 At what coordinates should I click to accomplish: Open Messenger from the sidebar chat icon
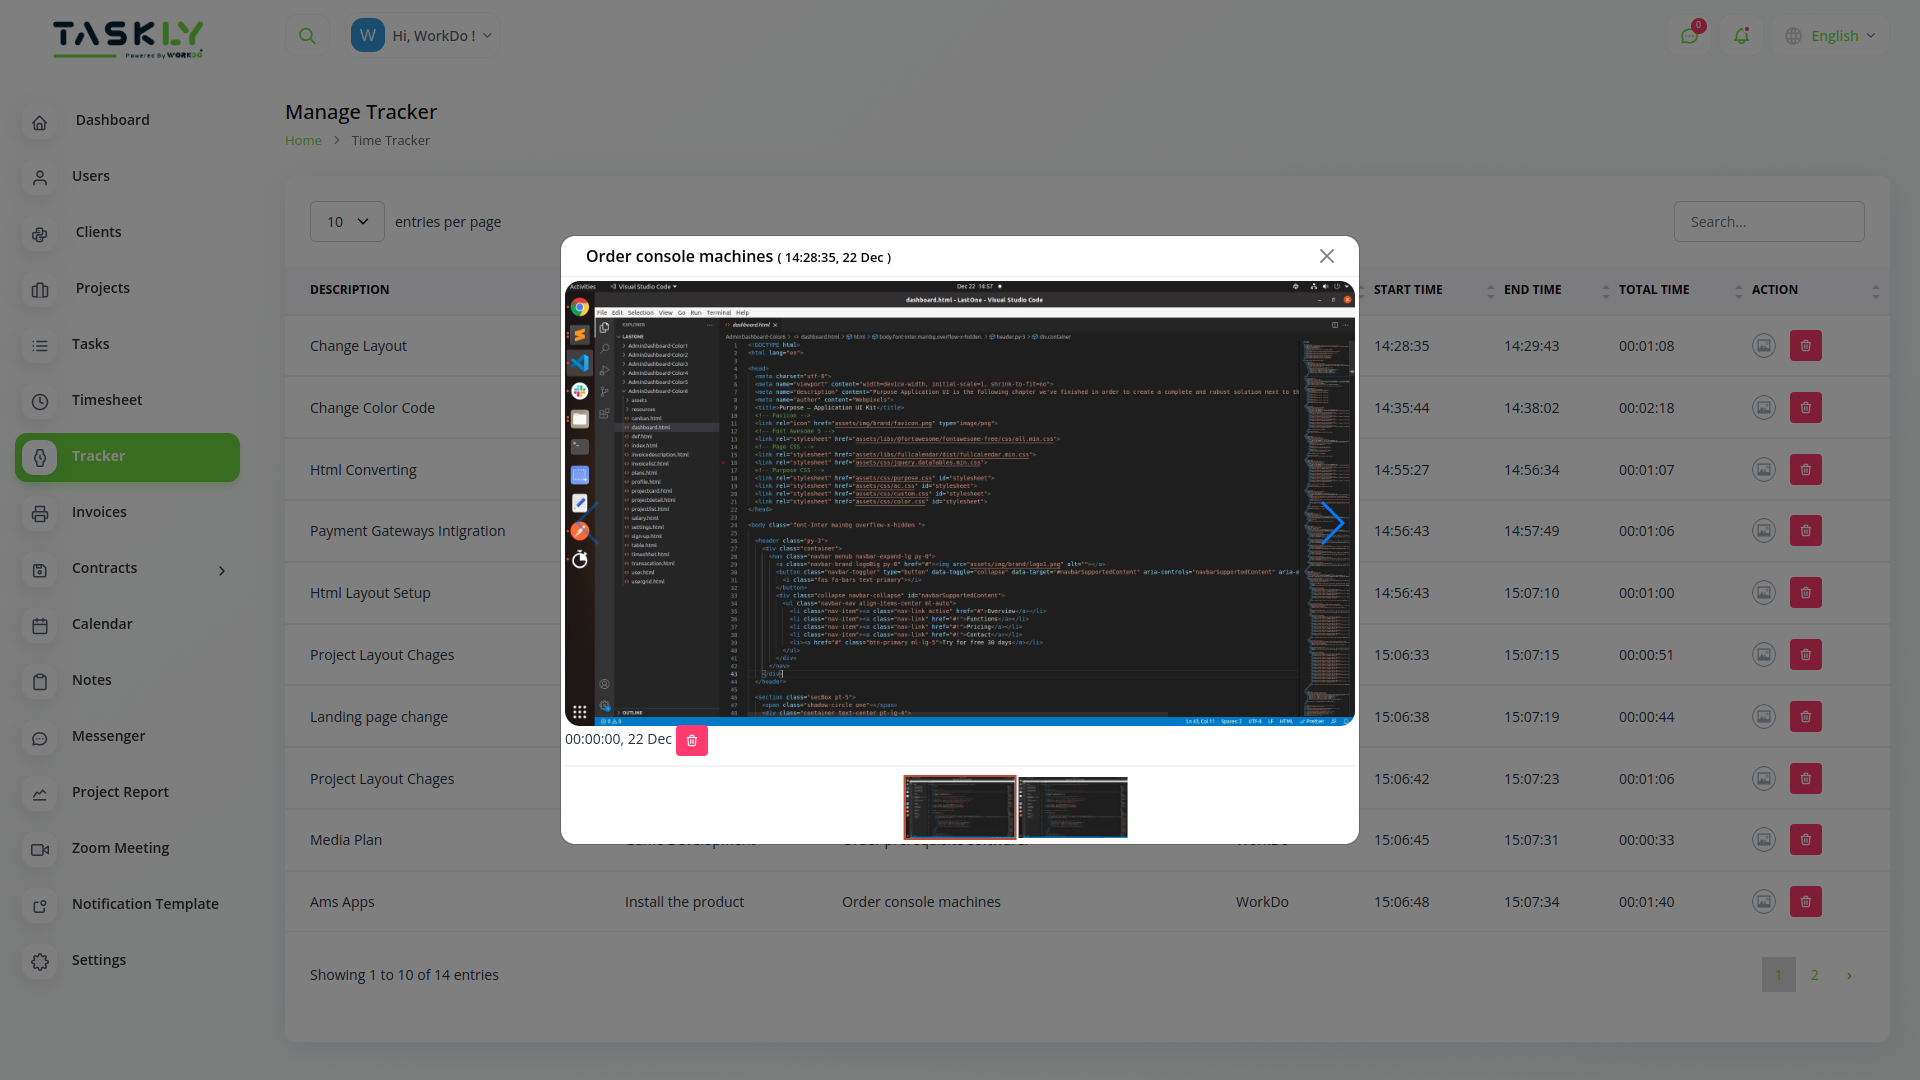[x=40, y=738]
